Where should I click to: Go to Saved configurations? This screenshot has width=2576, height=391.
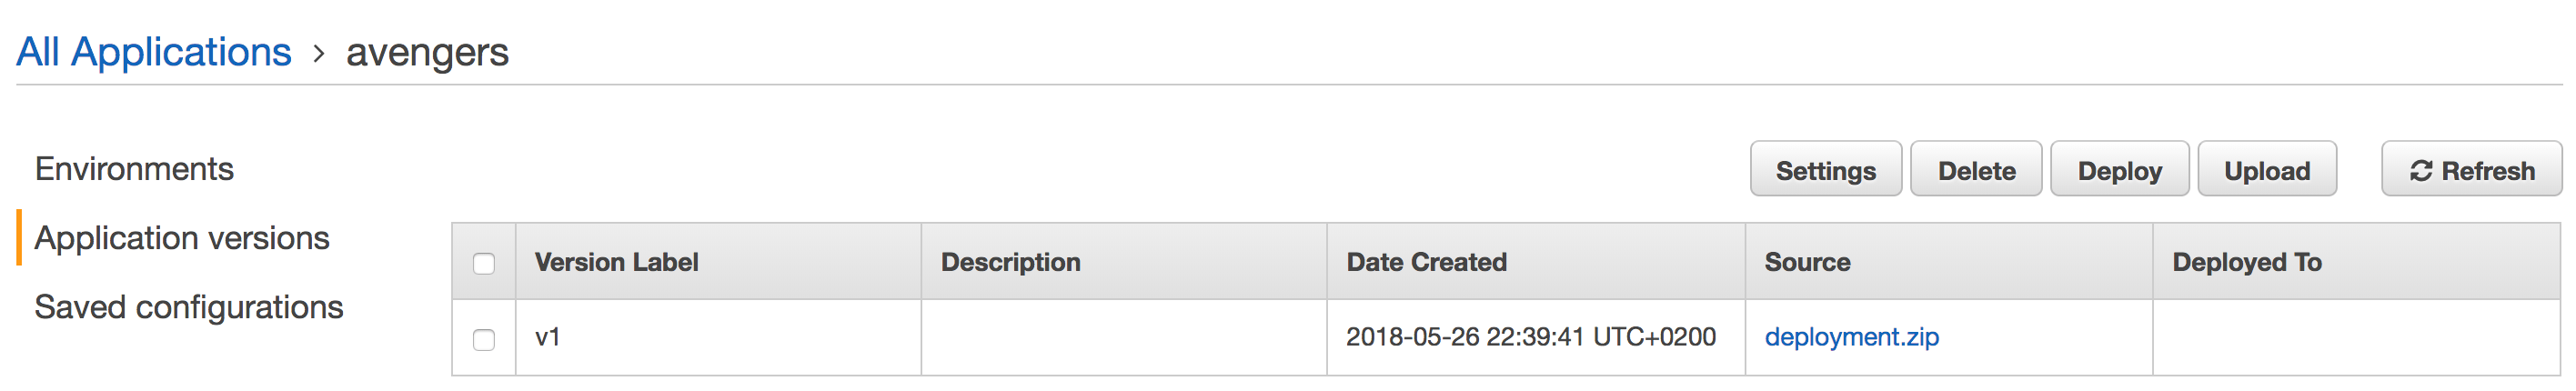[x=189, y=307]
